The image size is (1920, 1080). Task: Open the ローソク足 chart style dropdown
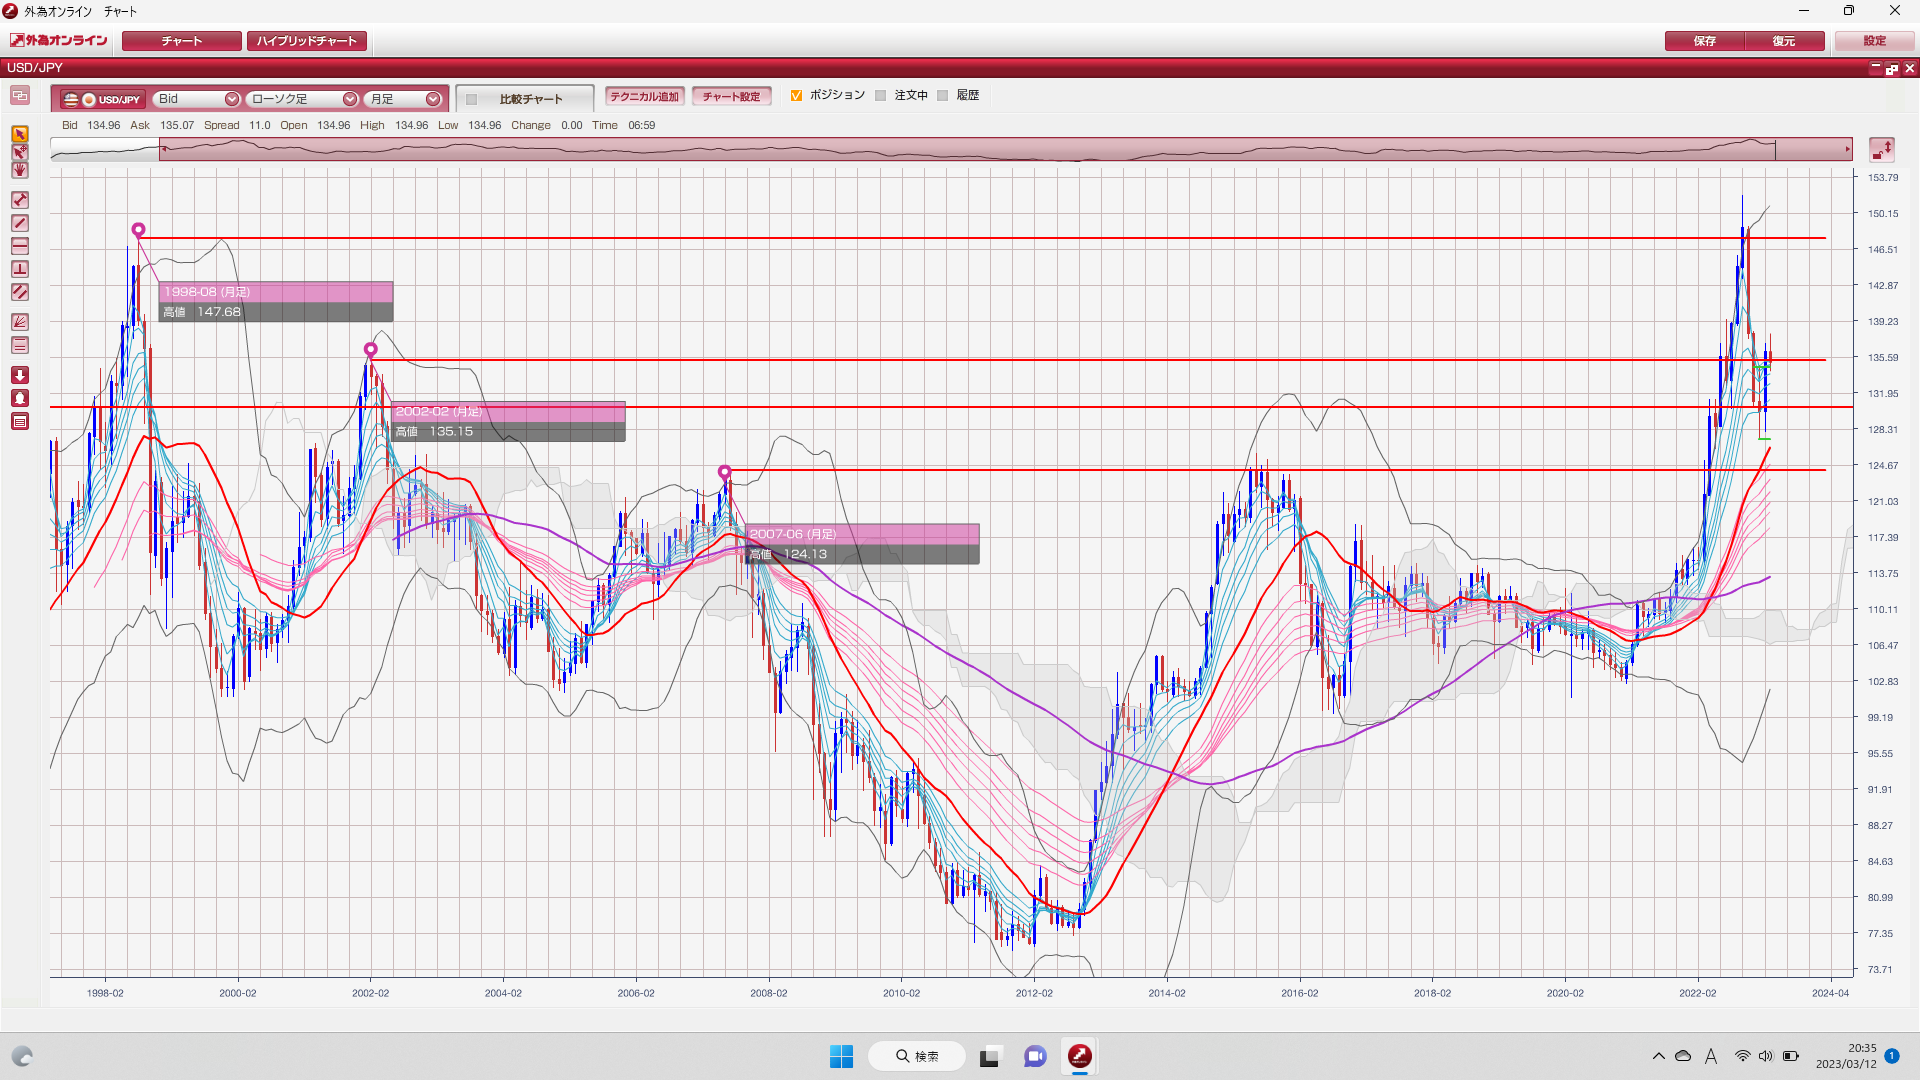coord(303,99)
